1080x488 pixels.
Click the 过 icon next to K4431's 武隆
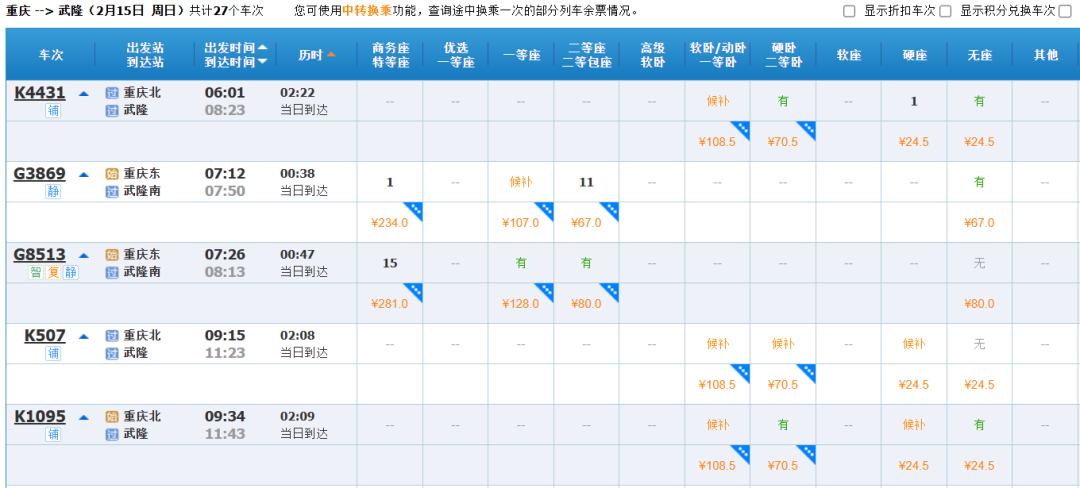112,110
